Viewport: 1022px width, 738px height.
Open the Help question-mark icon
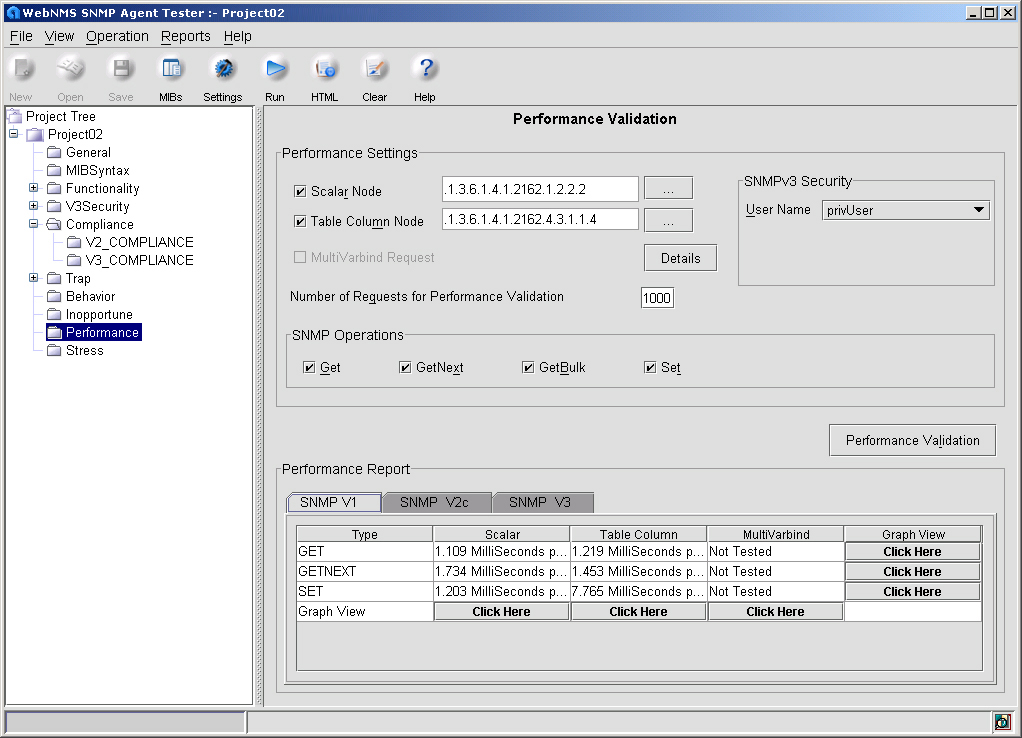pyautogui.click(x=426, y=68)
